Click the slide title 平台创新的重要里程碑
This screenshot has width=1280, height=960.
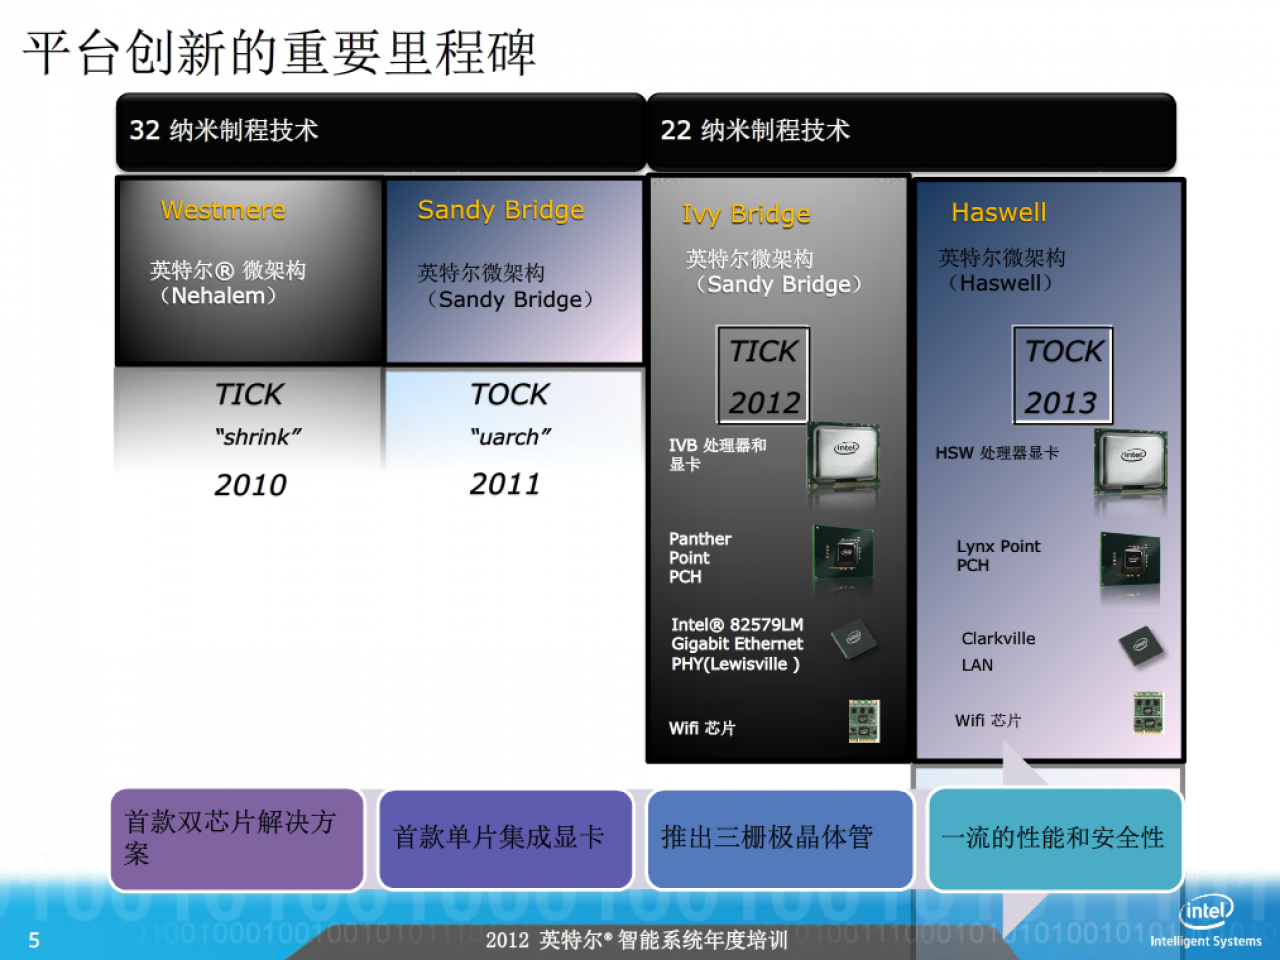point(280,53)
